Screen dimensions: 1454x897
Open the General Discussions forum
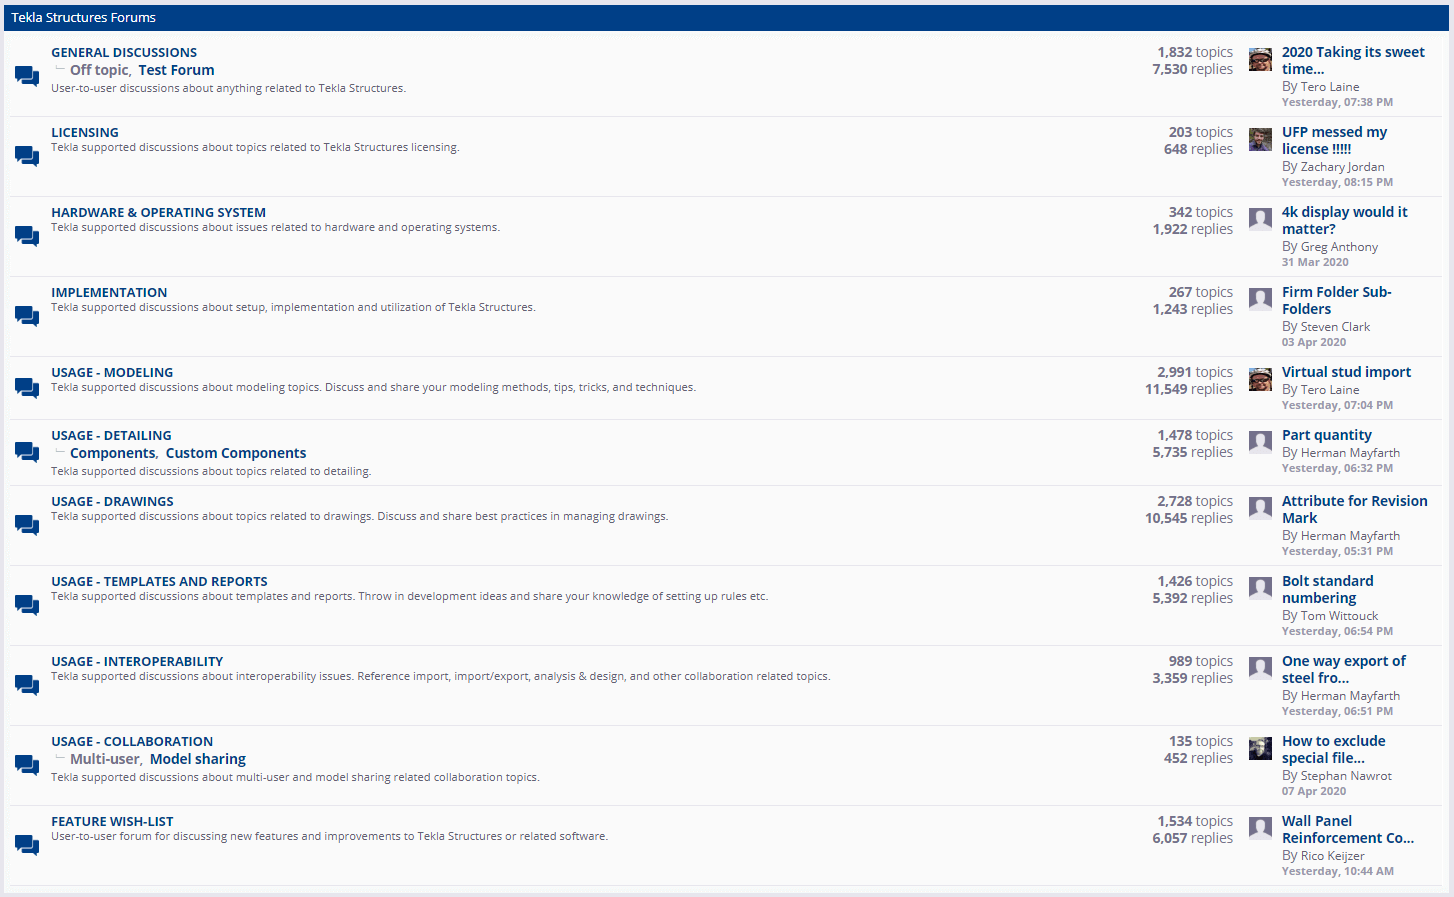point(124,53)
